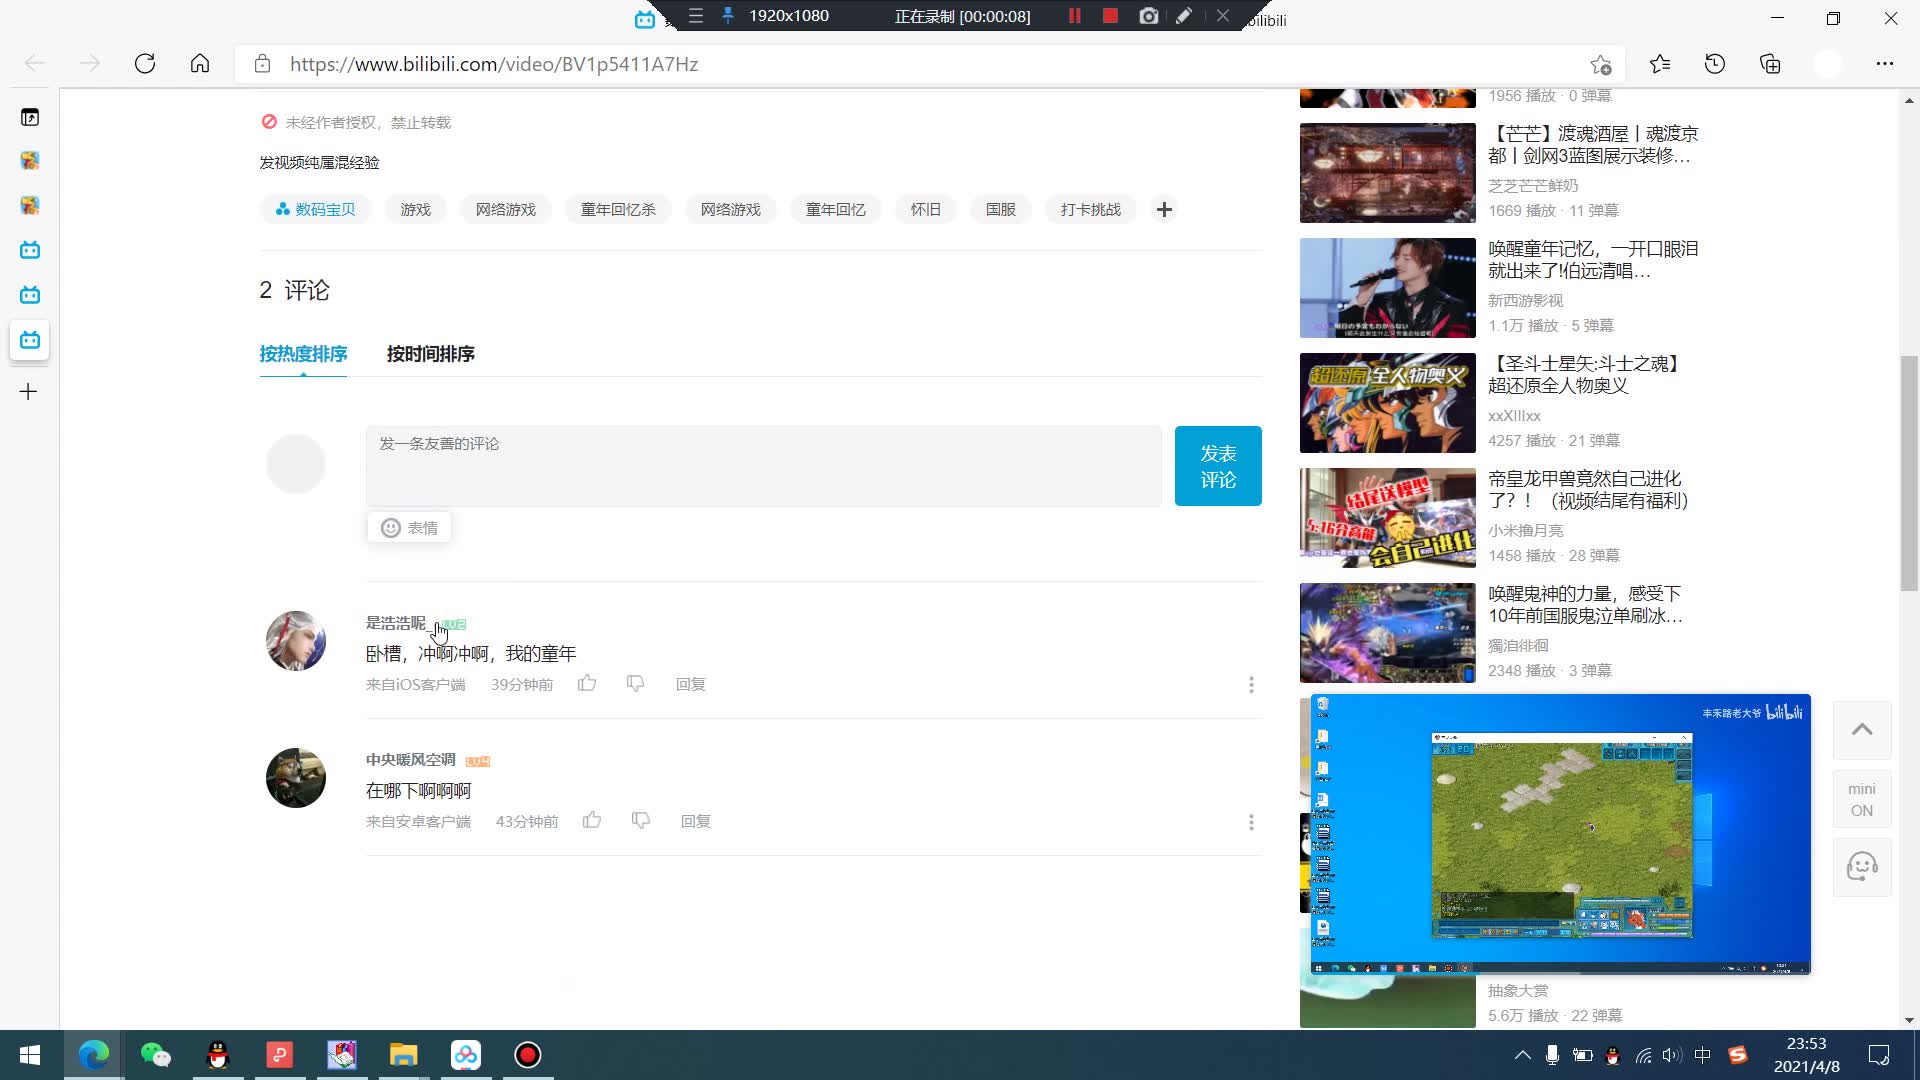This screenshot has width=1920, height=1080.
Task: Add a new tag with plus icon
Action: 1164,210
